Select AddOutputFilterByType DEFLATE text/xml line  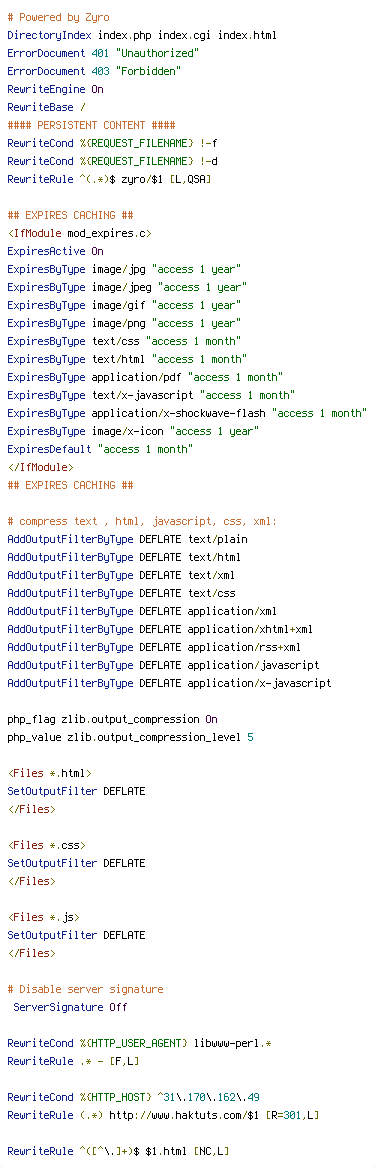pyautogui.click(x=121, y=575)
